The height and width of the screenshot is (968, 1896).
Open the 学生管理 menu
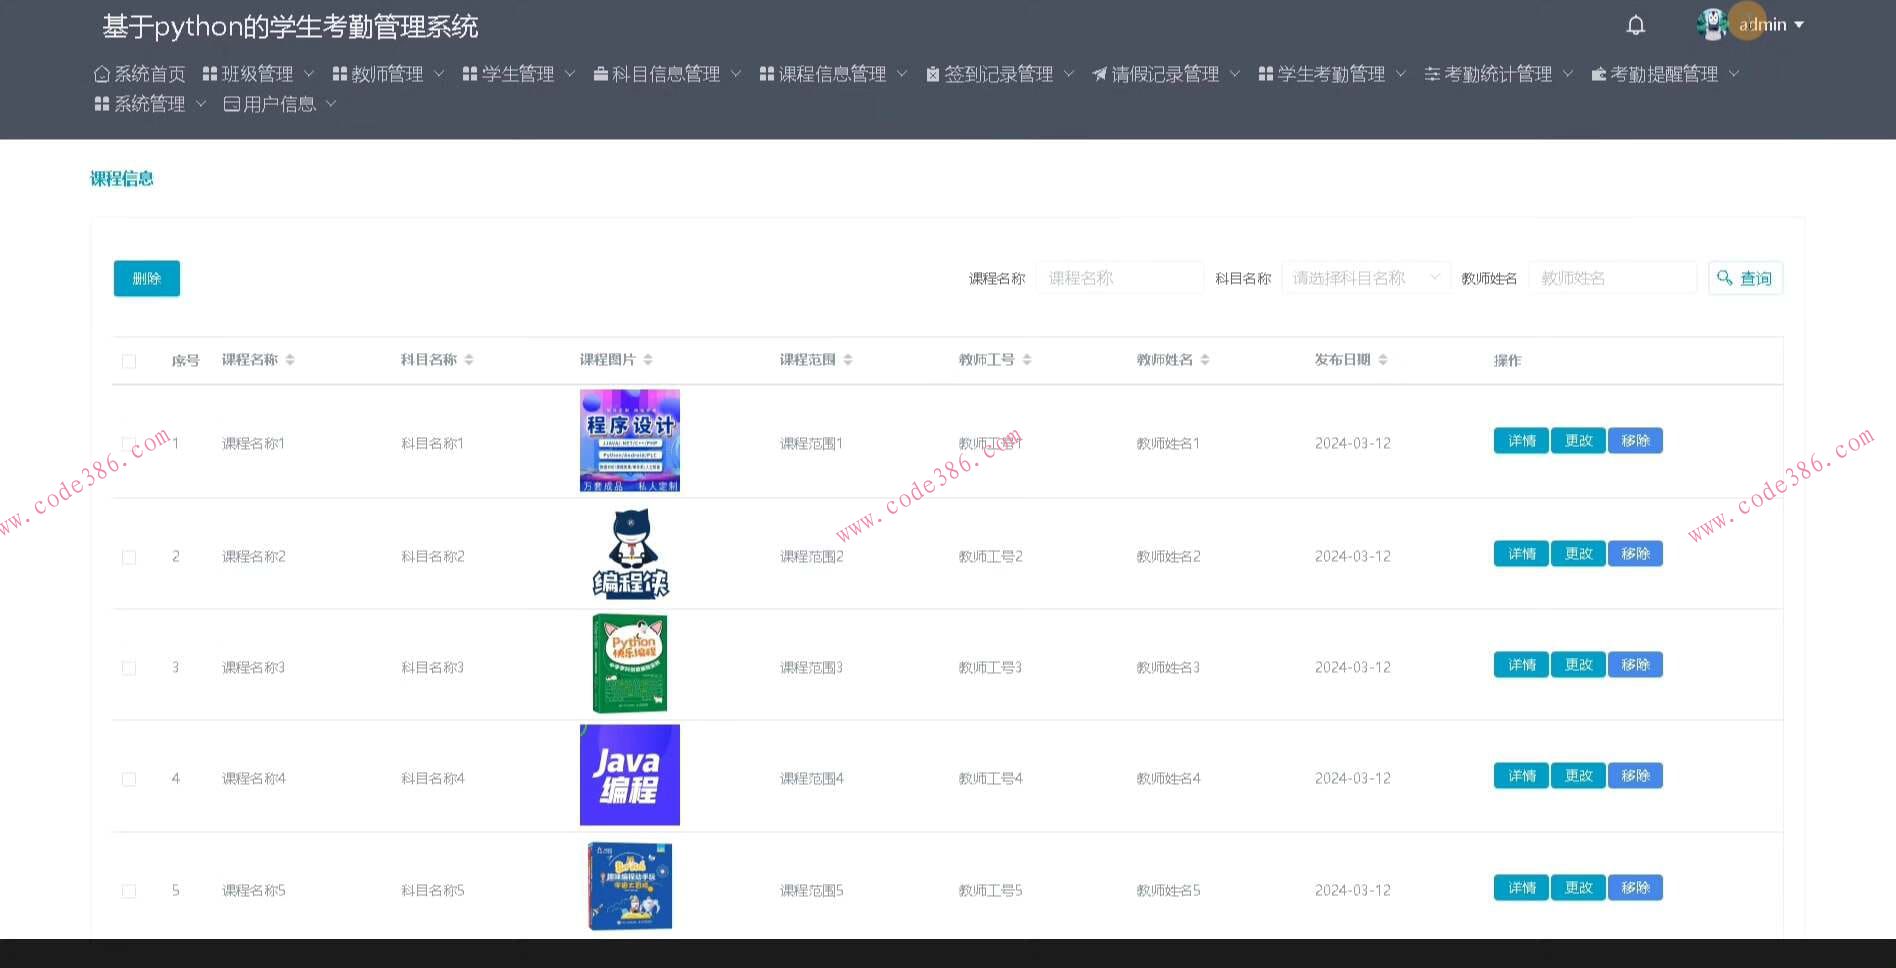[x=517, y=72]
